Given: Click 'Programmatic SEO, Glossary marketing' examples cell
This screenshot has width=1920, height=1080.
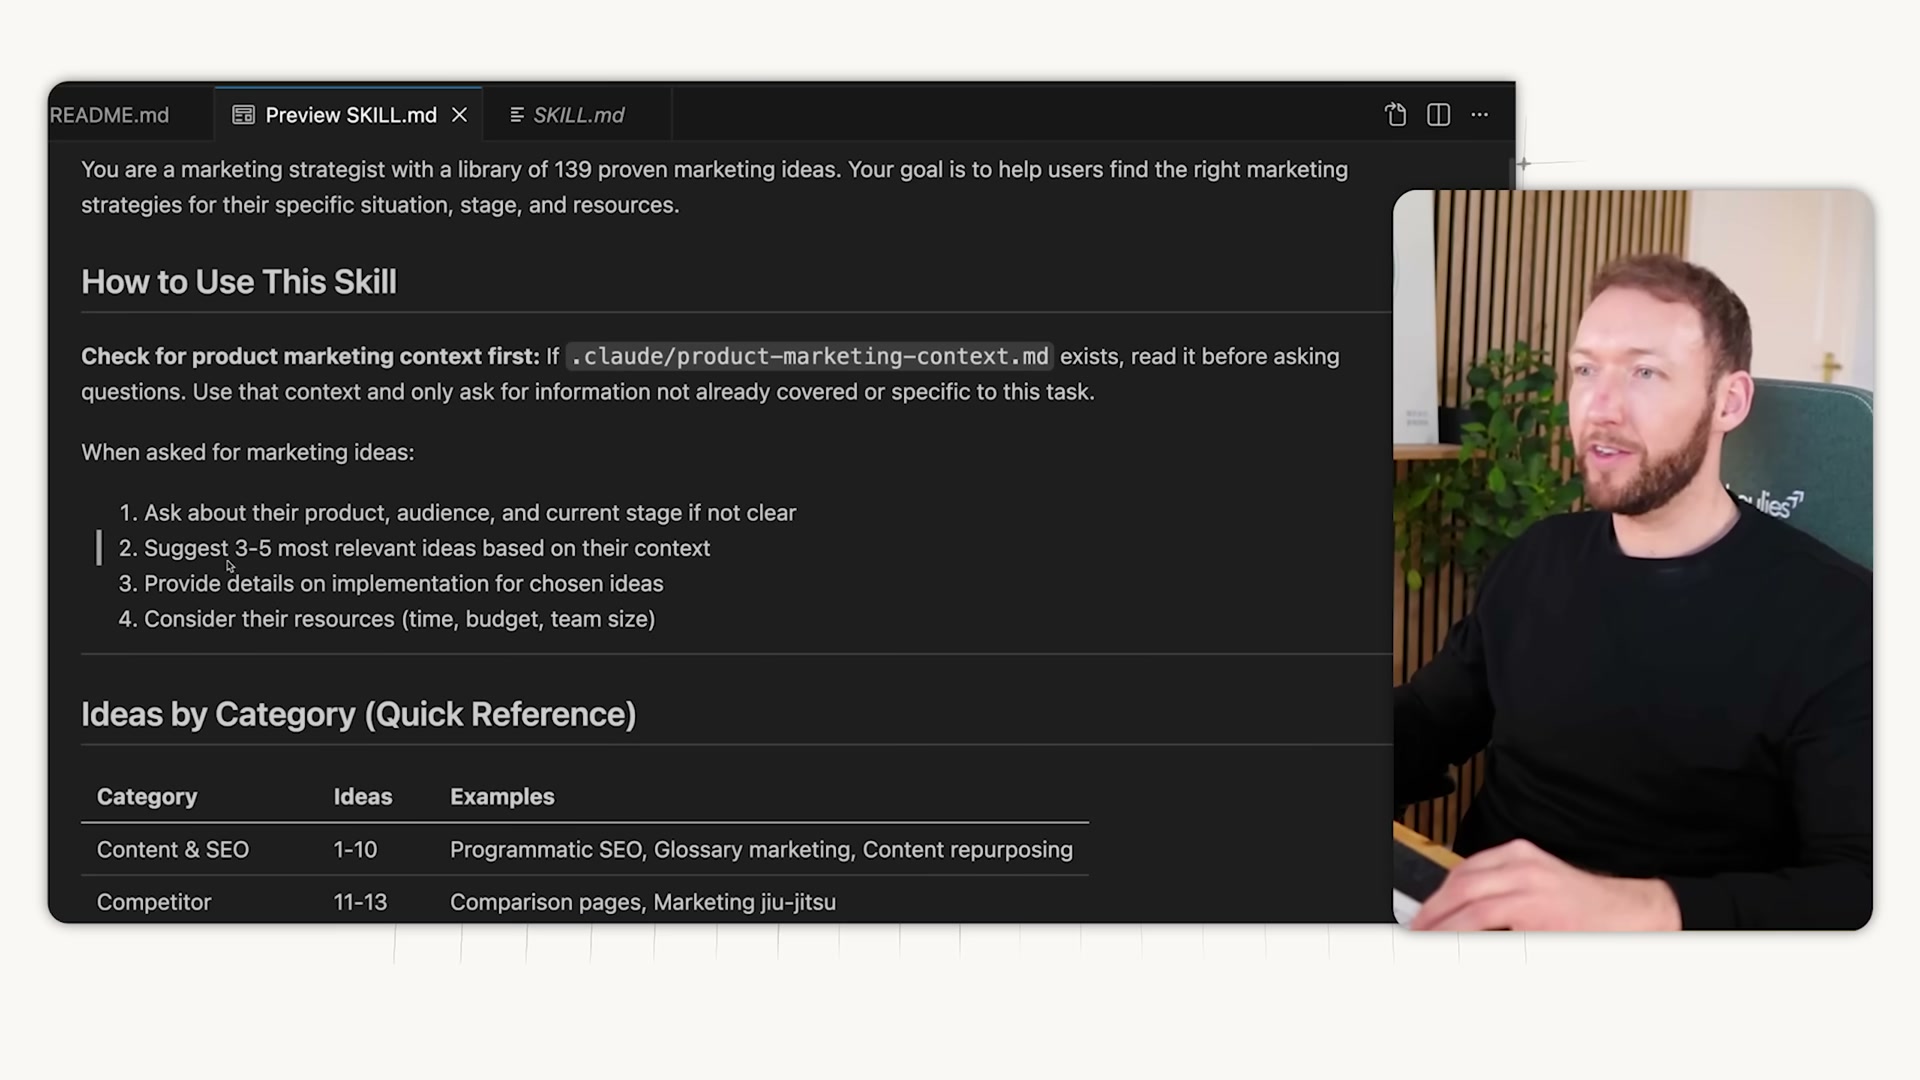Looking at the screenshot, I should (x=761, y=850).
